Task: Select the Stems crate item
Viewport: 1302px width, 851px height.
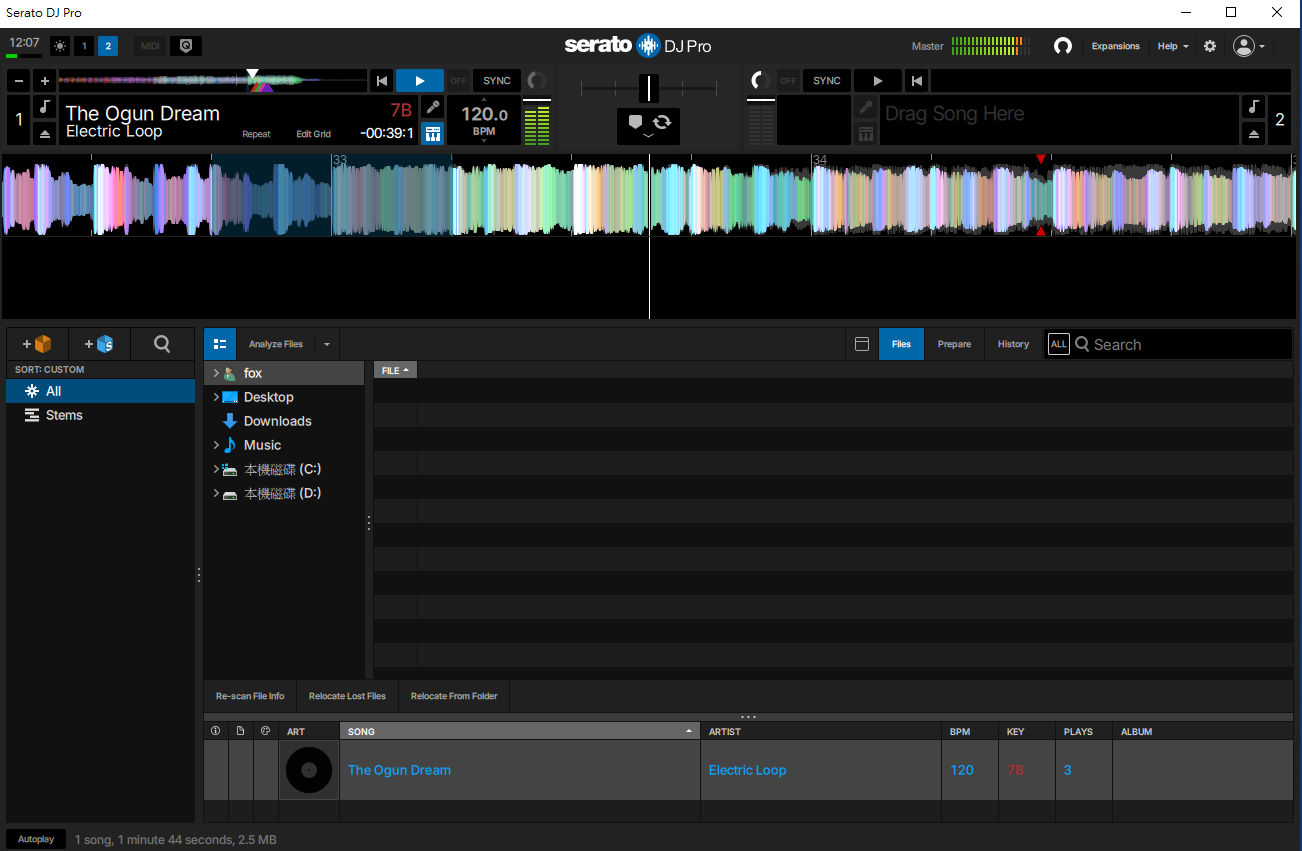Action: pyautogui.click(x=100, y=415)
